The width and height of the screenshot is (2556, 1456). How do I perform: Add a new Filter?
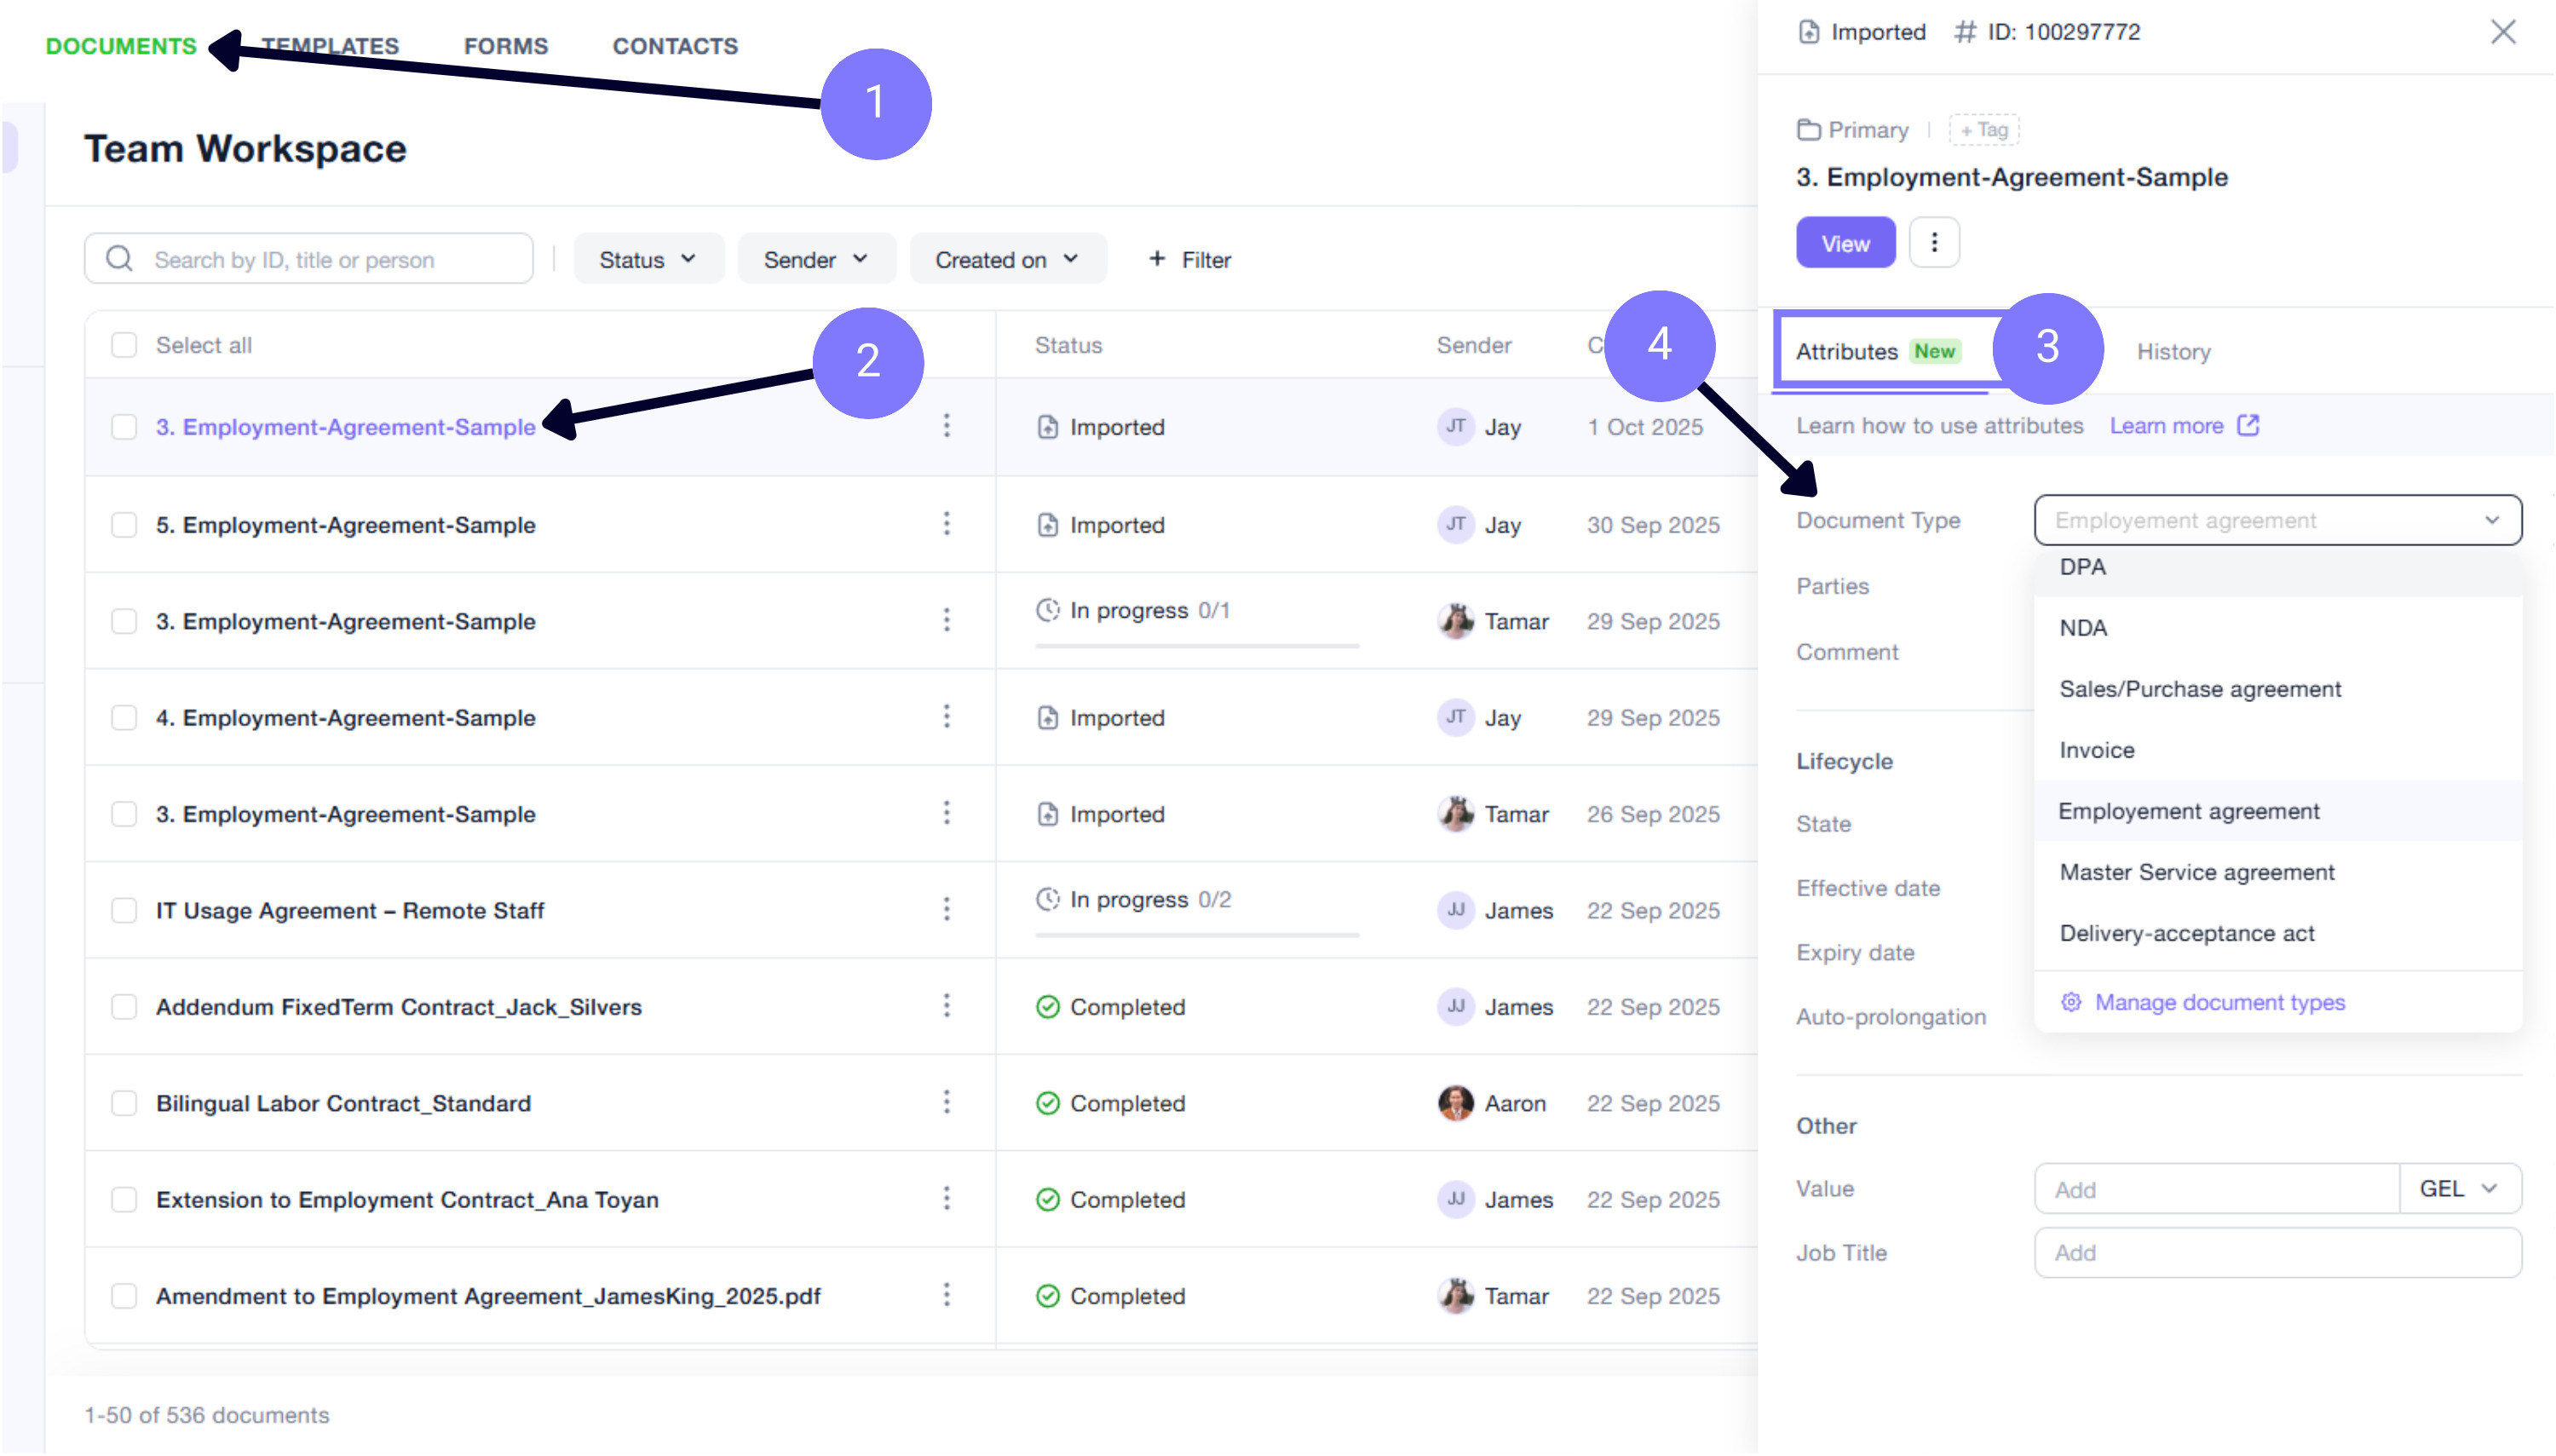click(x=1189, y=259)
